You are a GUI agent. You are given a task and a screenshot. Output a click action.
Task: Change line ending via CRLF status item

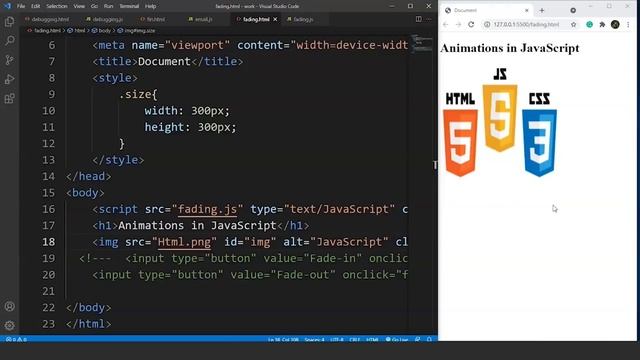(x=354, y=340)
